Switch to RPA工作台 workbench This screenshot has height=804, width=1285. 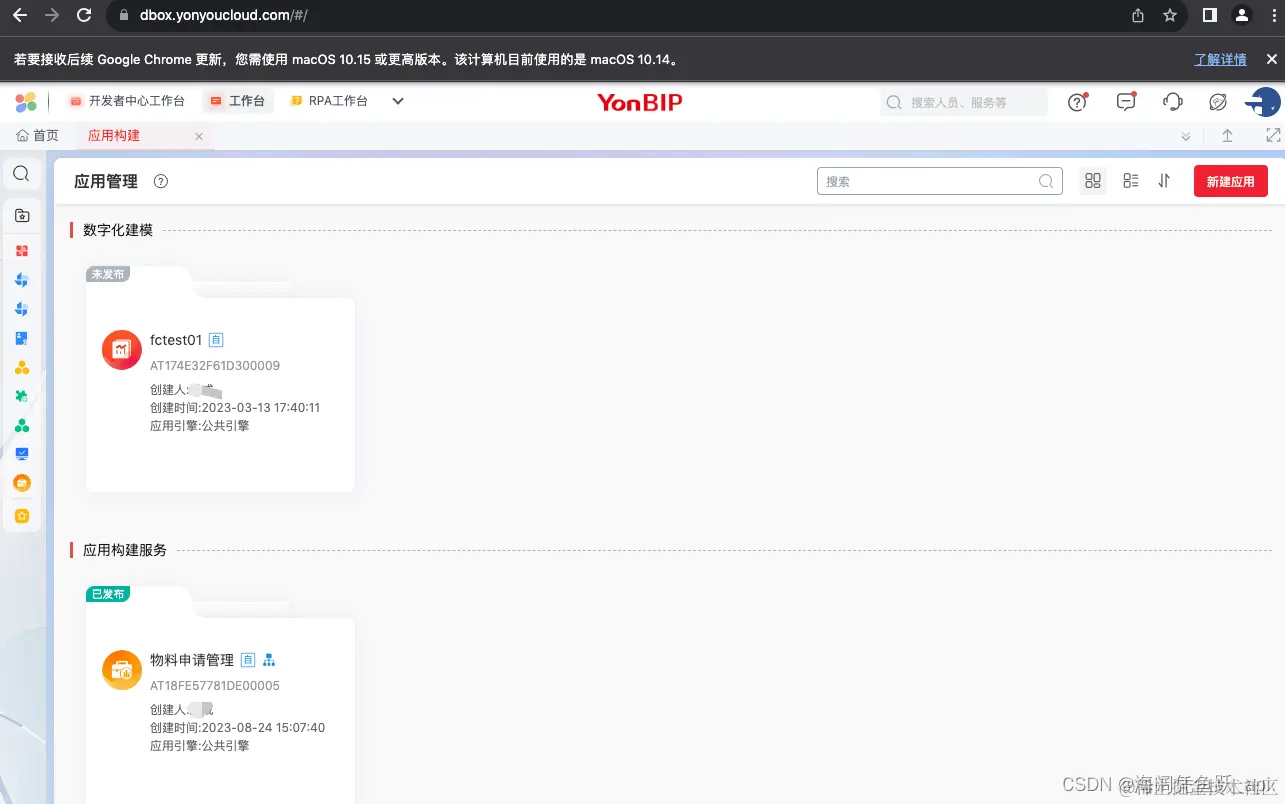pos(329,101)
